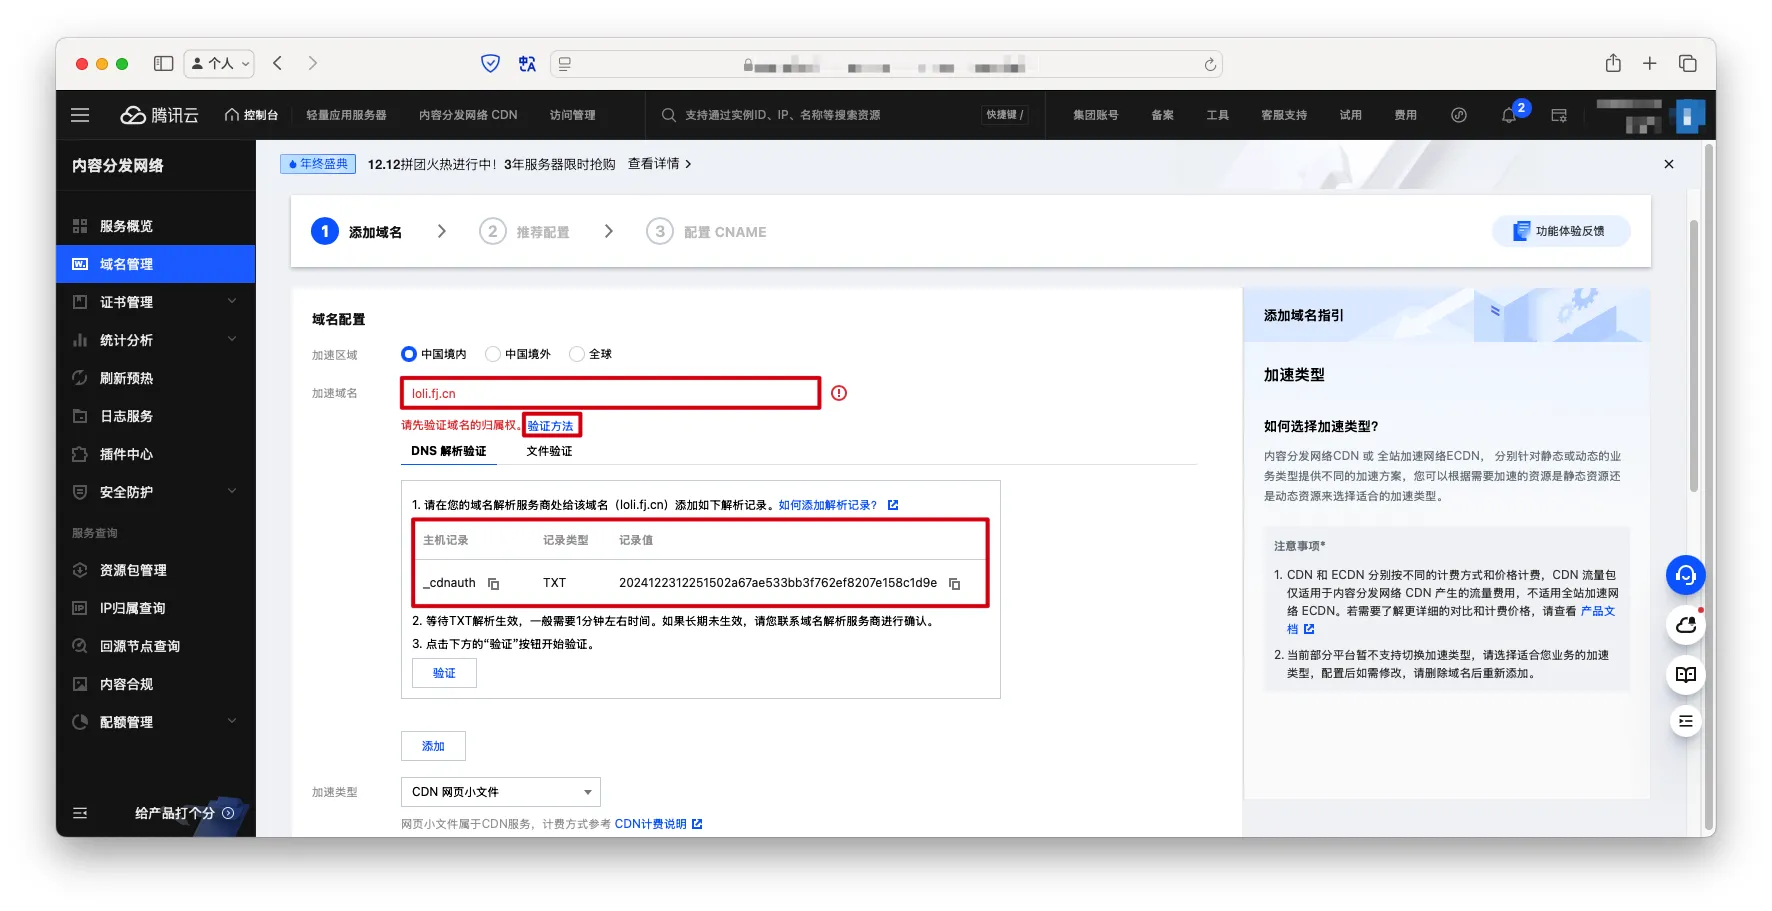Open the 加速类型 CDN 网页小文件 dropdown
Screen dimensions: 1772x911
500,792
